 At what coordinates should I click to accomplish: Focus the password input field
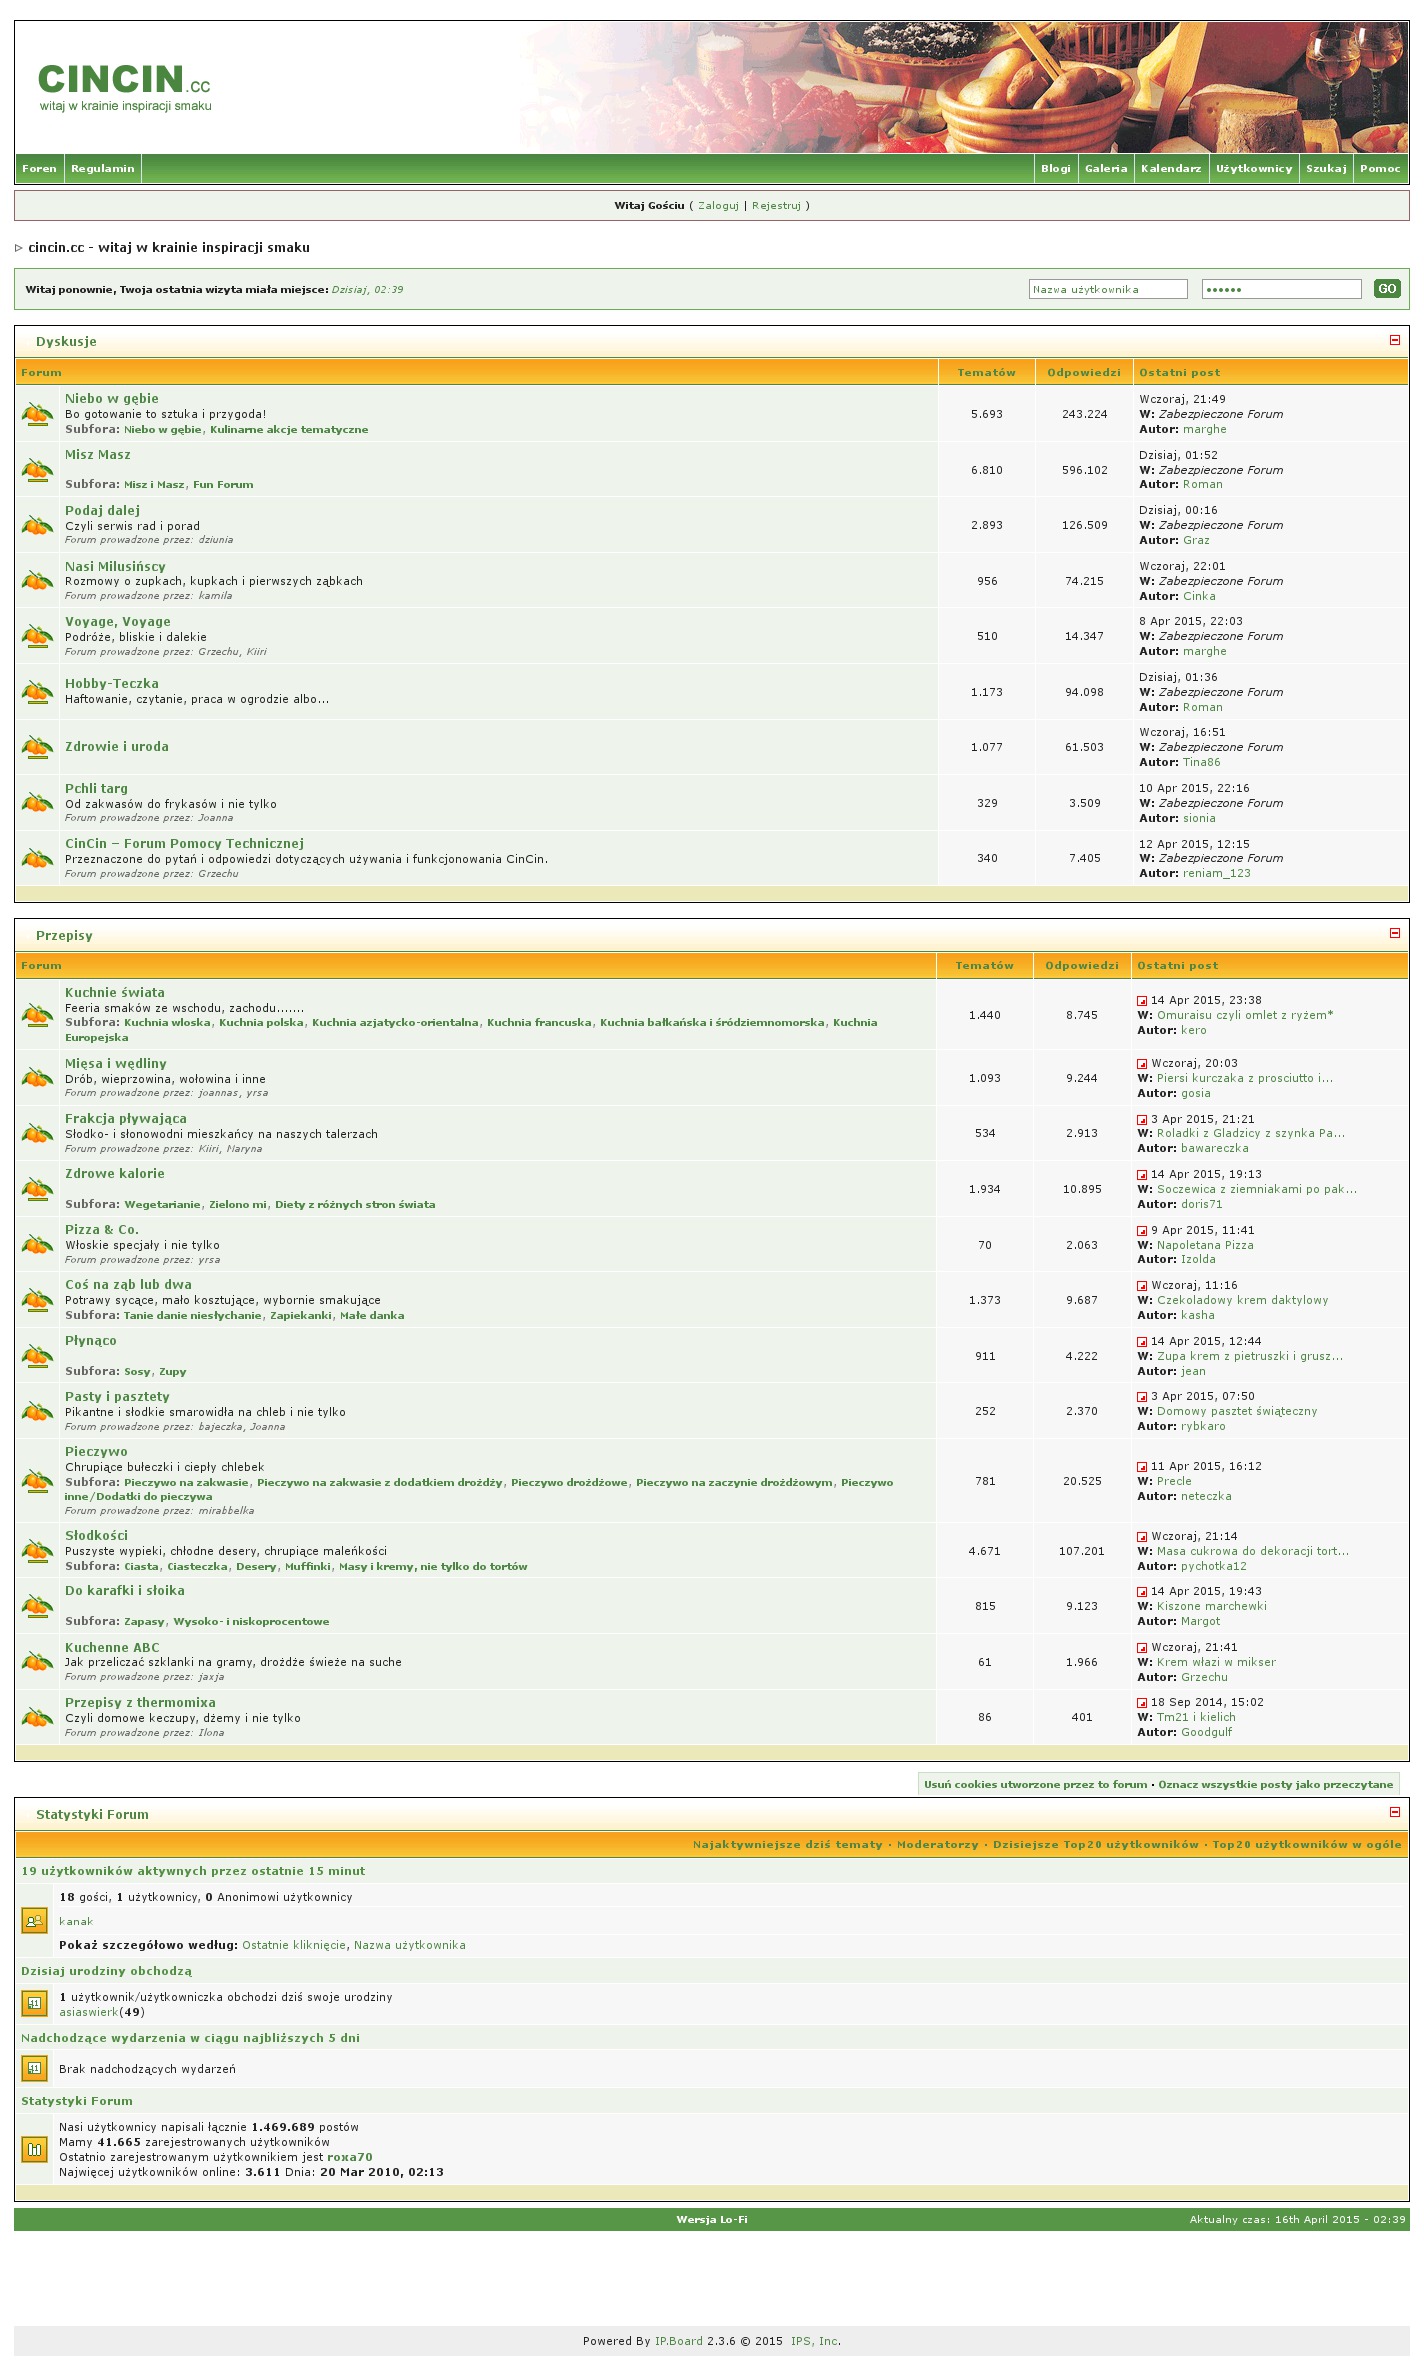point(1282,289)
